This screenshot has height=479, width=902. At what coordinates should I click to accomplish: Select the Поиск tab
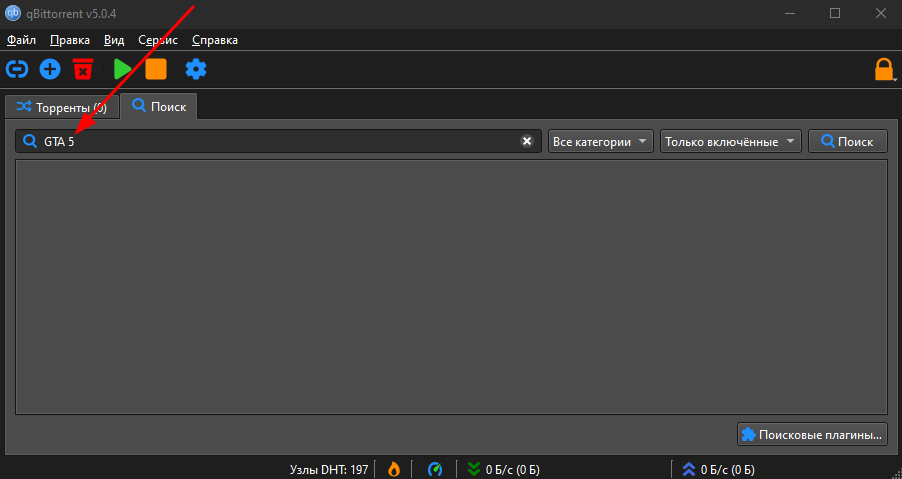coord(159,106)
